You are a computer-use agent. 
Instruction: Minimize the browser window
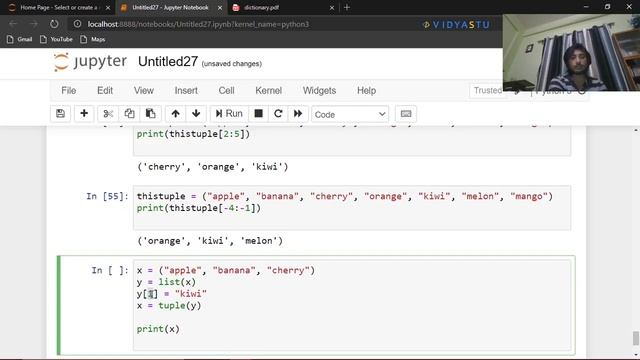586,7
